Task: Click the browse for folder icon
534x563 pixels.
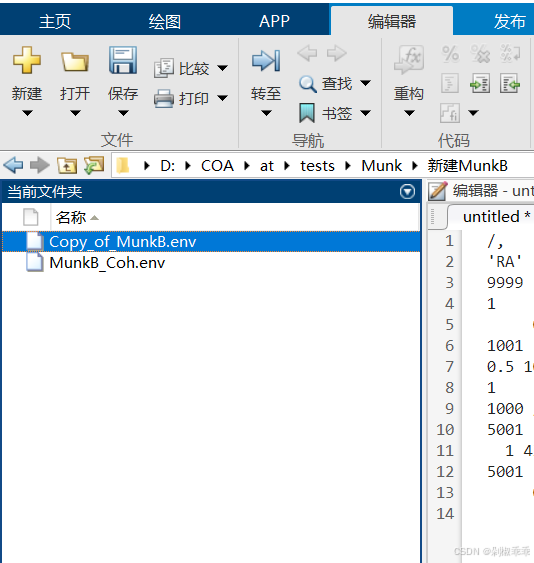Action: click(x=94, y=166)
